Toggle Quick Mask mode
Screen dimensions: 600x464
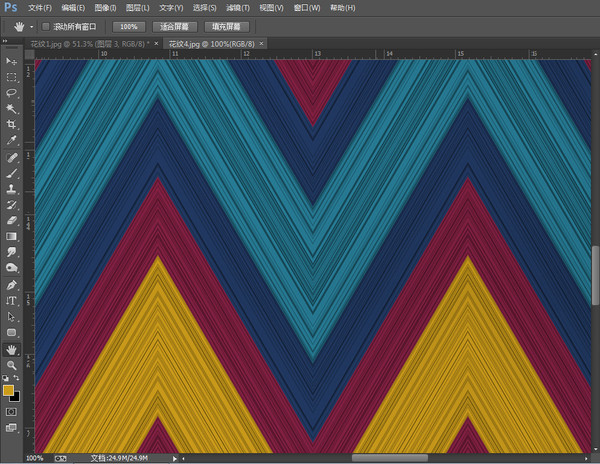(11, 412)
